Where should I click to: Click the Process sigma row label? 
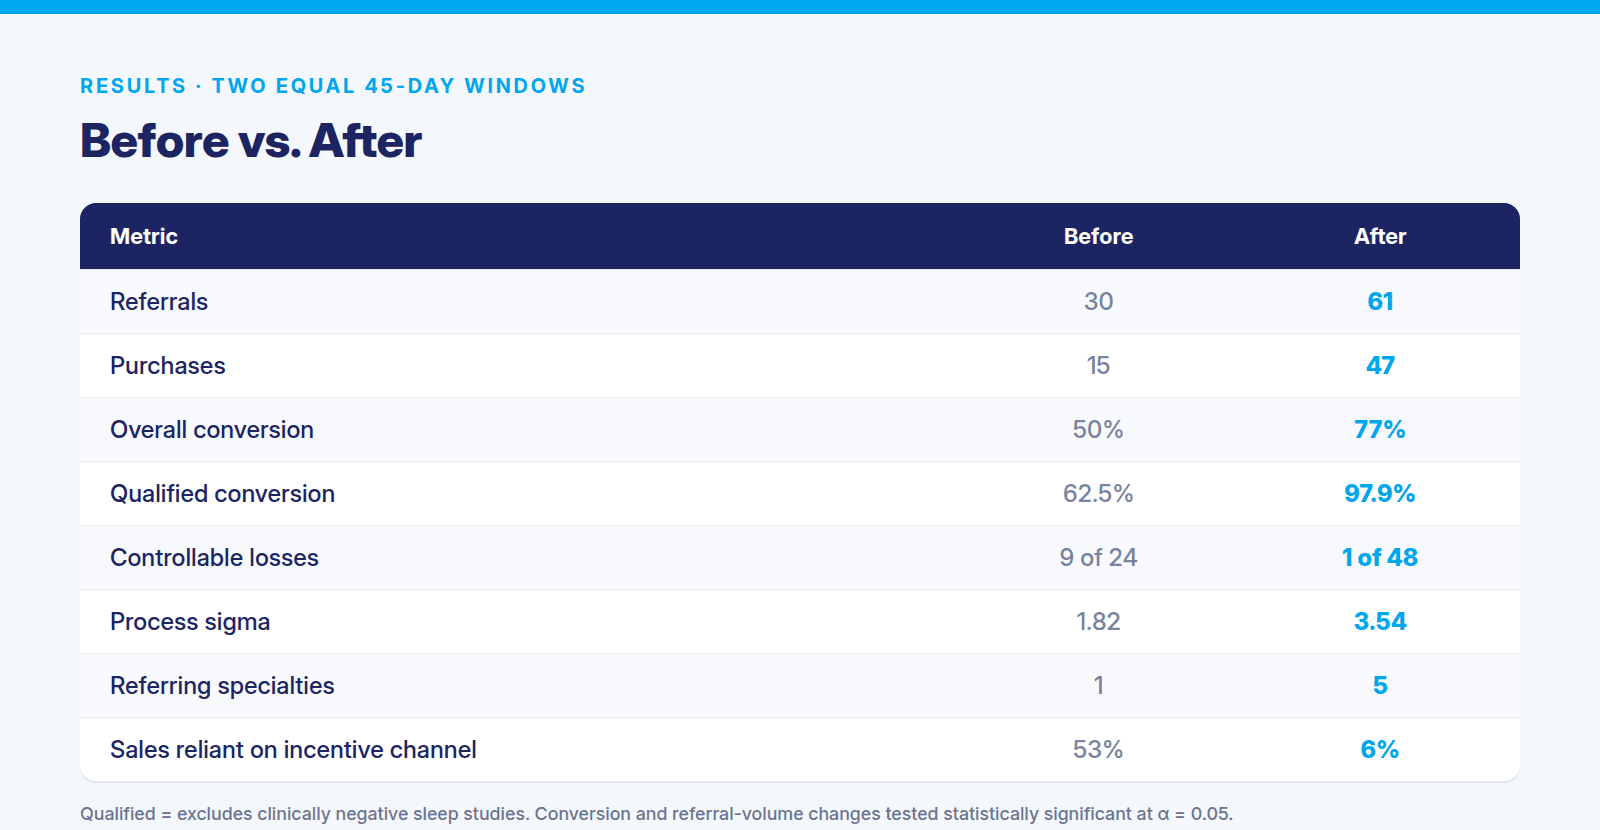(190, 622)
